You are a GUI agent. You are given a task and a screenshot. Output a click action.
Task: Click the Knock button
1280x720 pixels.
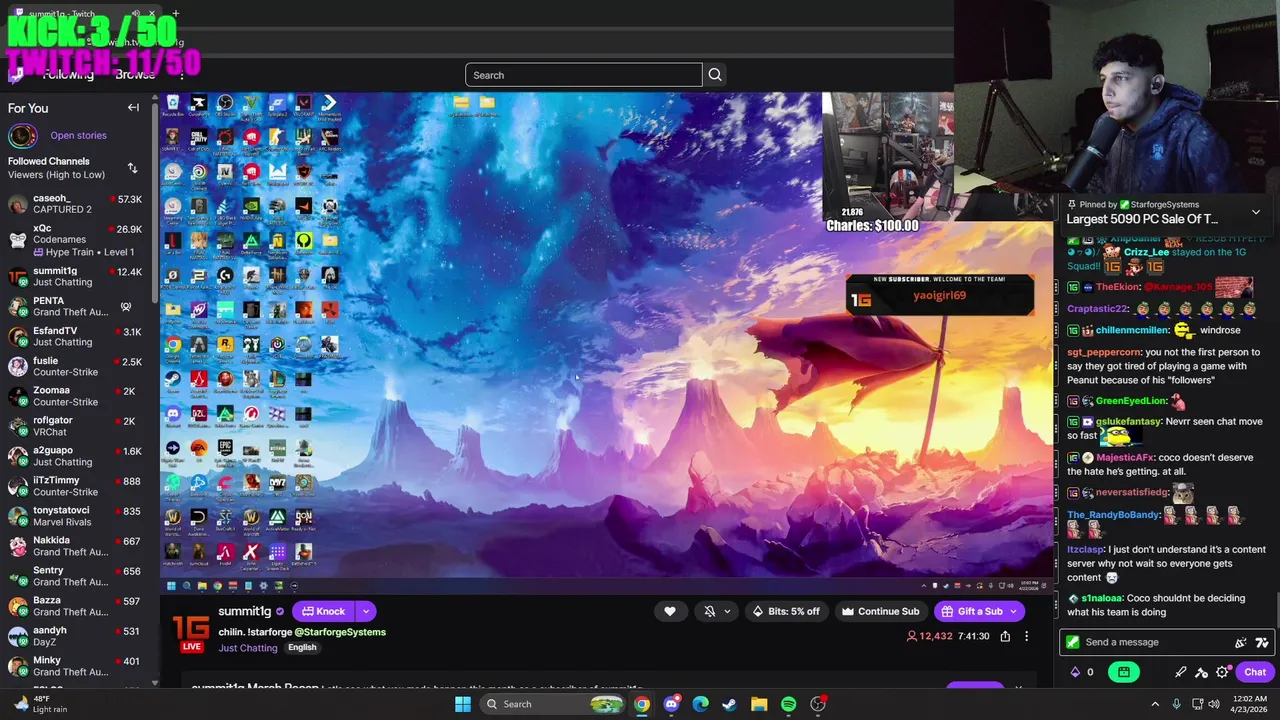click(323, 611)
